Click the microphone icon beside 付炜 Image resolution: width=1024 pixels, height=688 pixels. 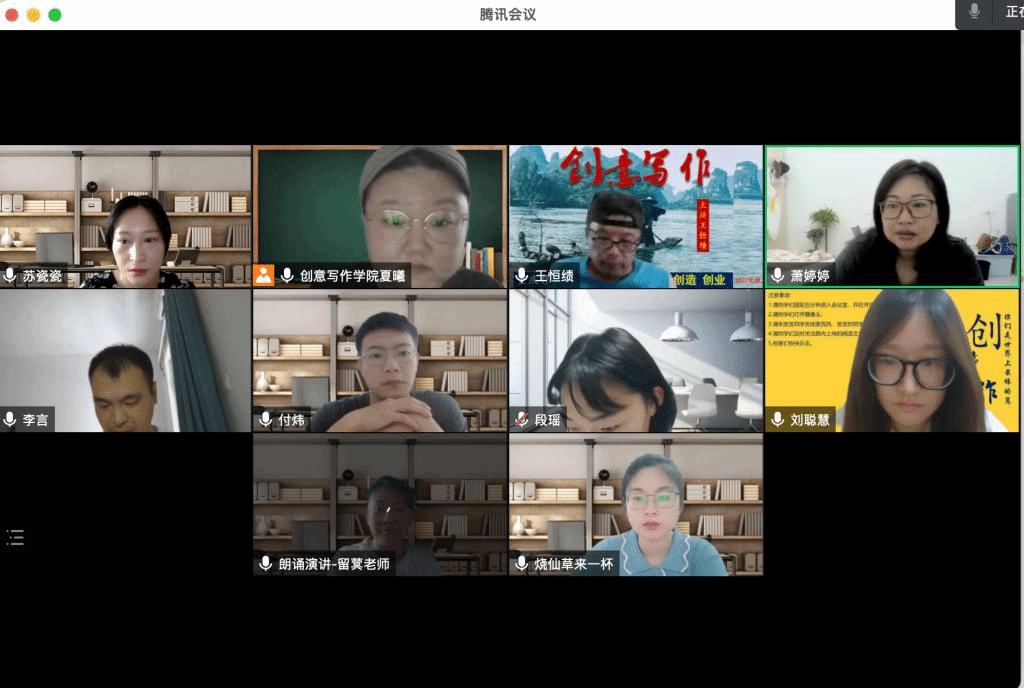pos(266,419)
